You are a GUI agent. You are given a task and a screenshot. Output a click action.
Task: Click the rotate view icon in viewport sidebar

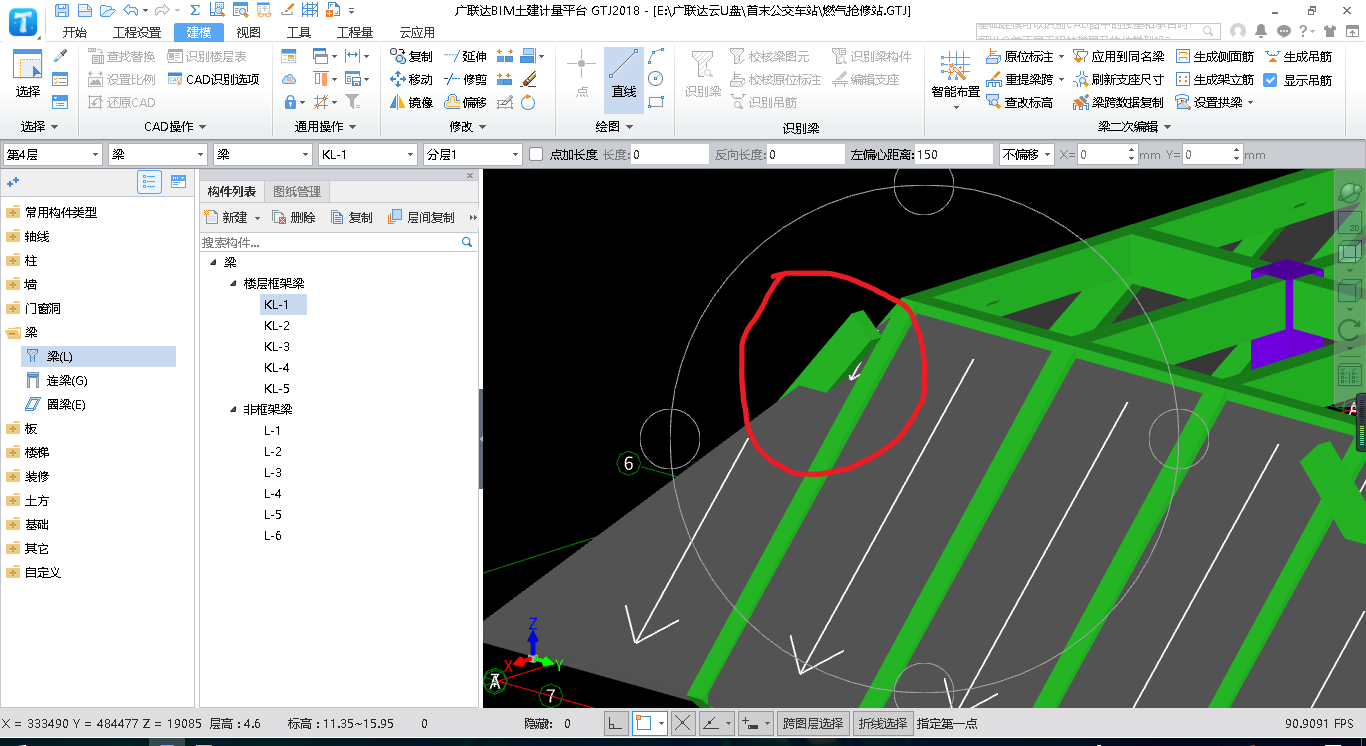[1349, 330]
